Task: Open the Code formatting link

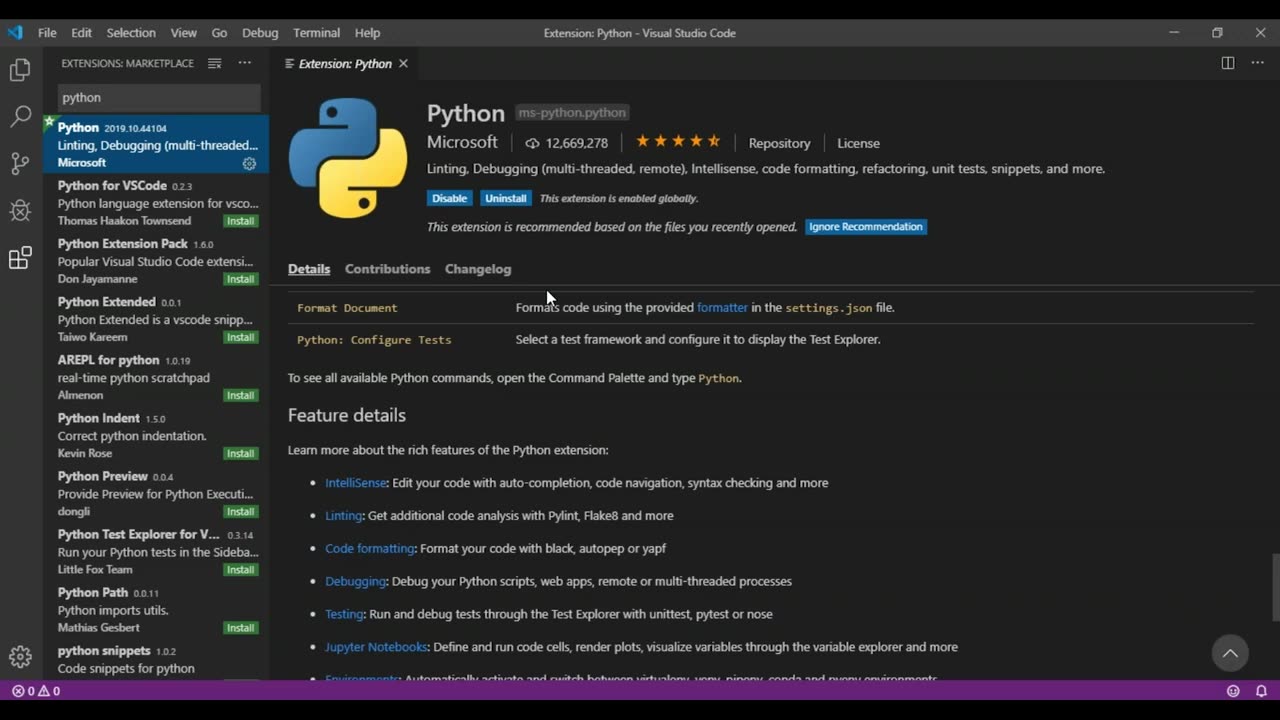Action: [x=370, y=549]
